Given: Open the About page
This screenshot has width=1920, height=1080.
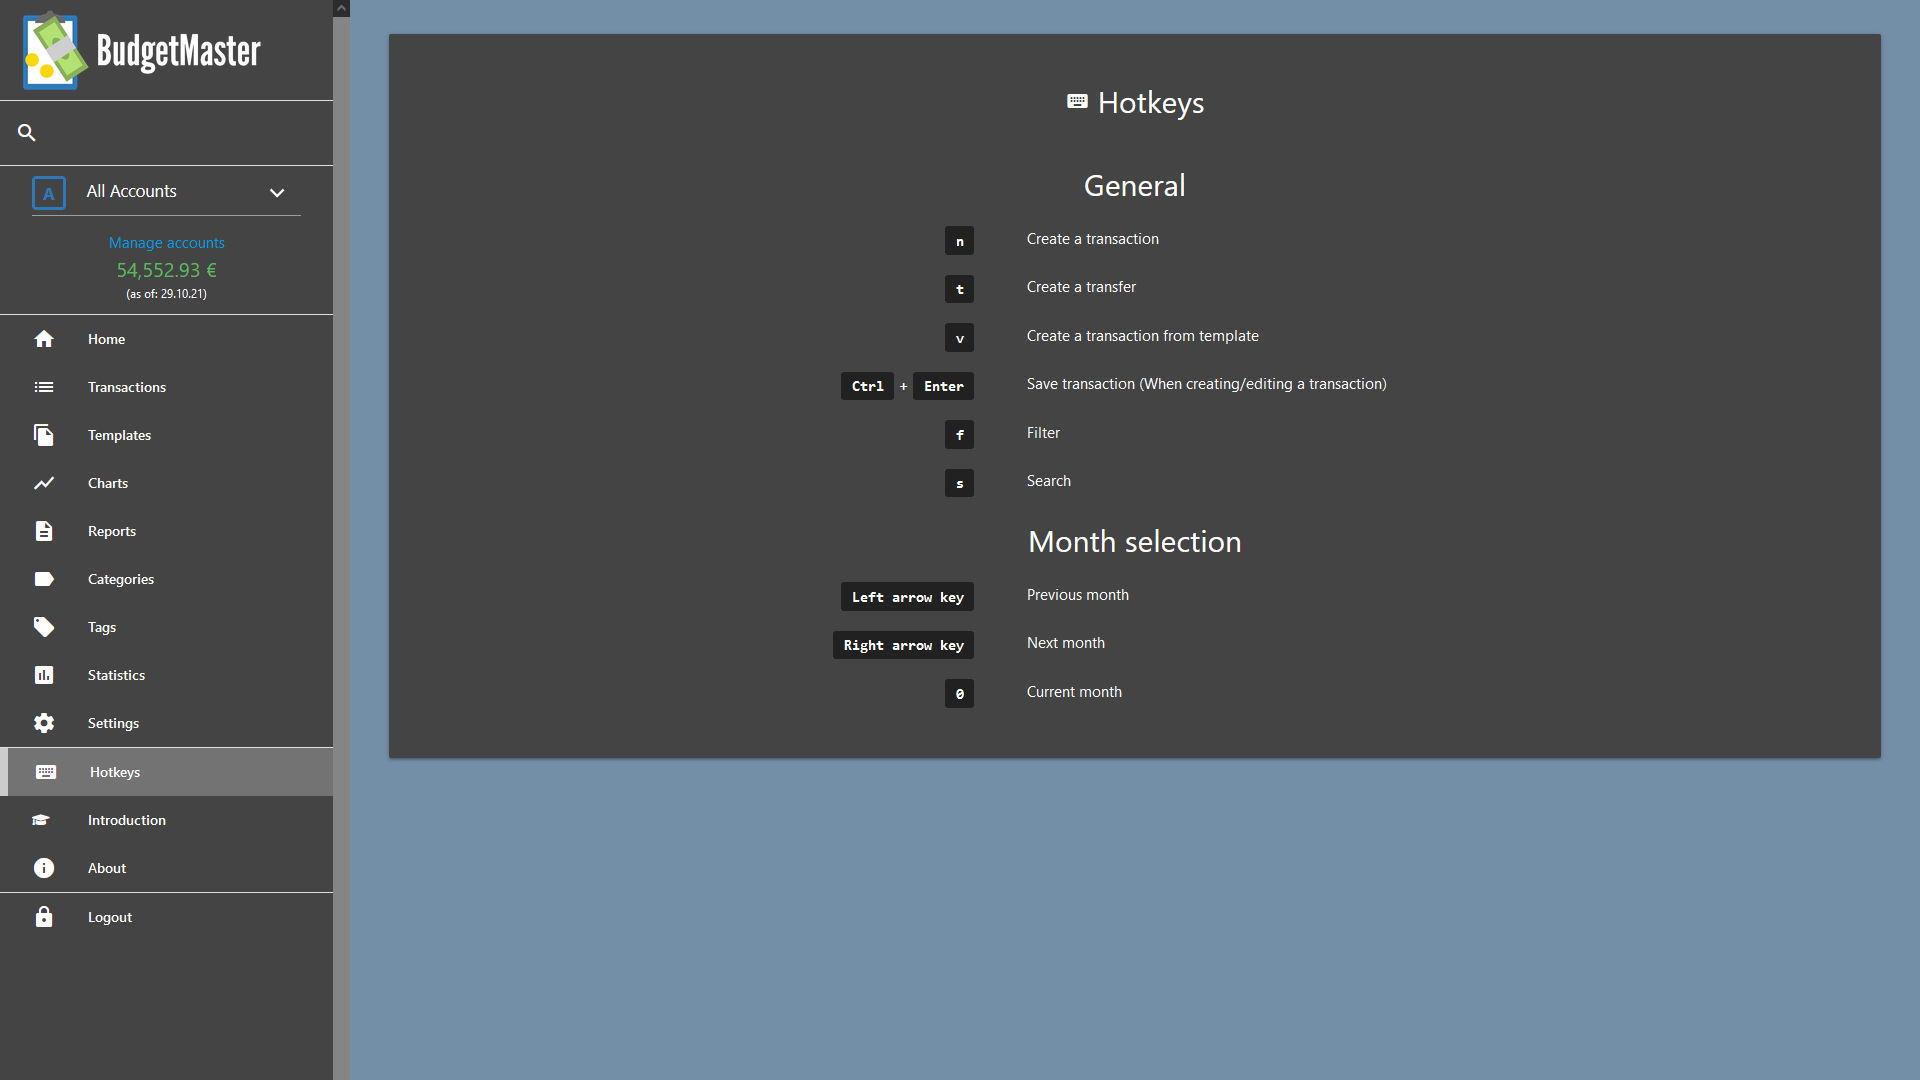Looking at the screenshot, I should [x=166, y=868].
